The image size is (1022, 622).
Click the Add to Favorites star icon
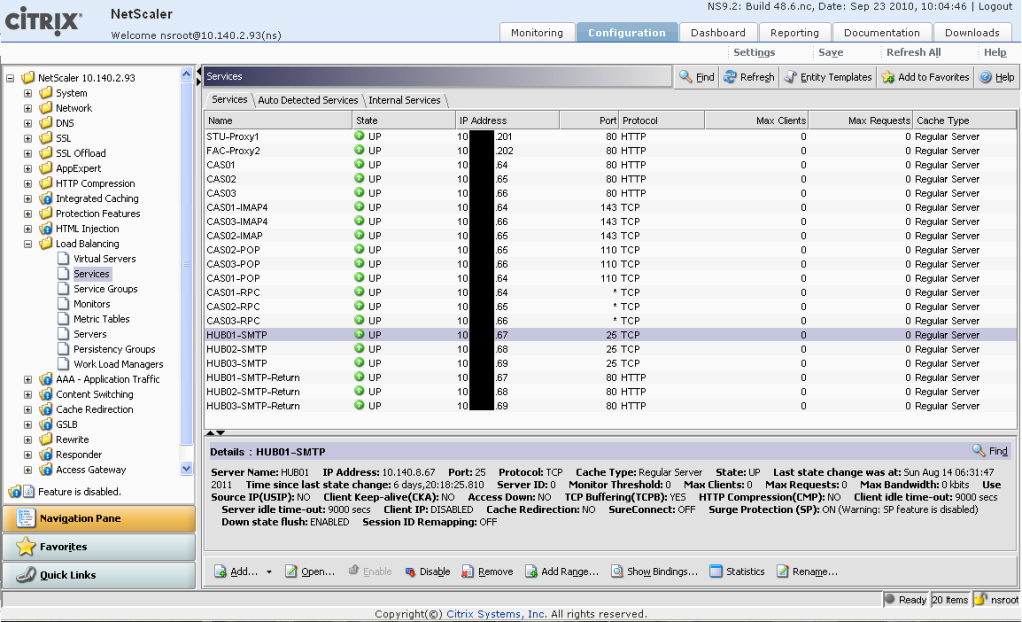(x=888, y=77)
